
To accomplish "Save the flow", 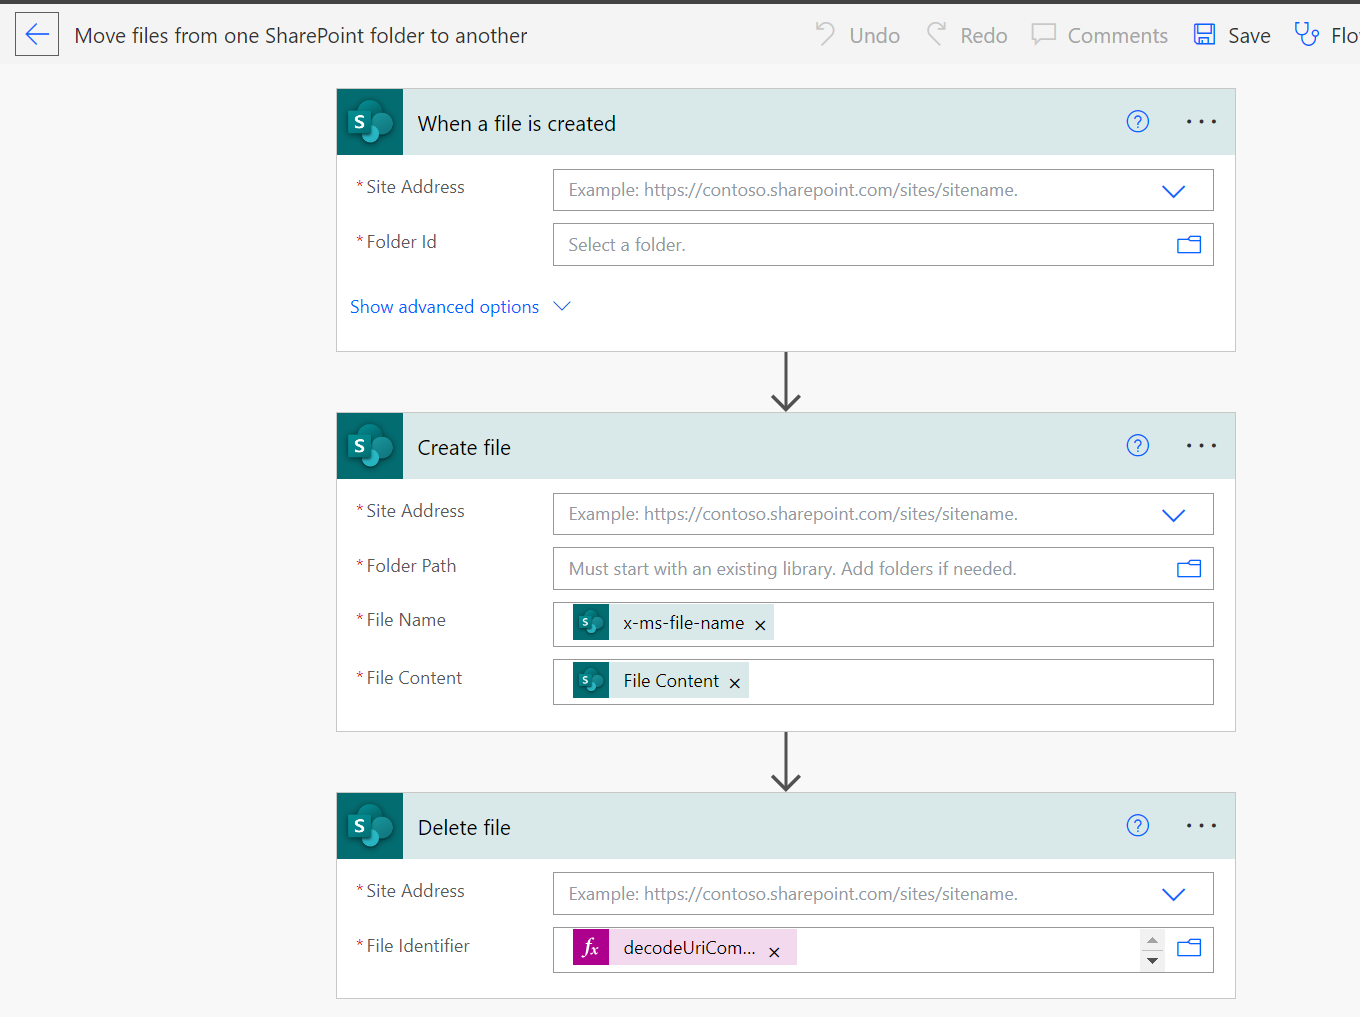I will (1231, 34).
